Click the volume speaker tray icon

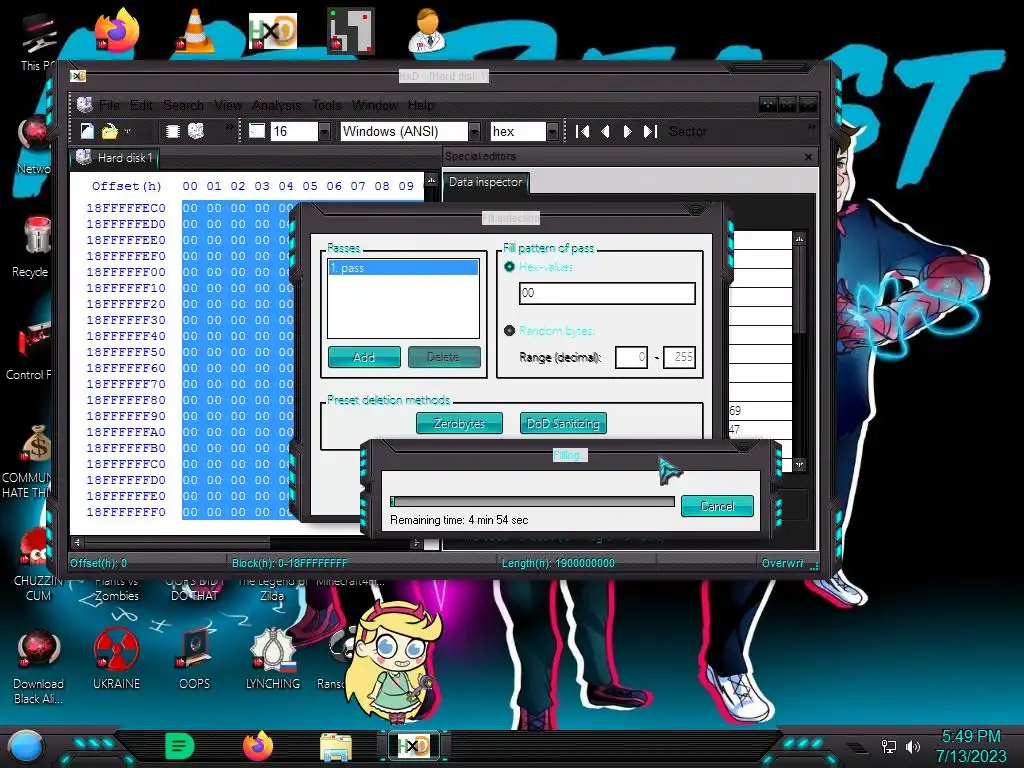click(x=913, y=746)
